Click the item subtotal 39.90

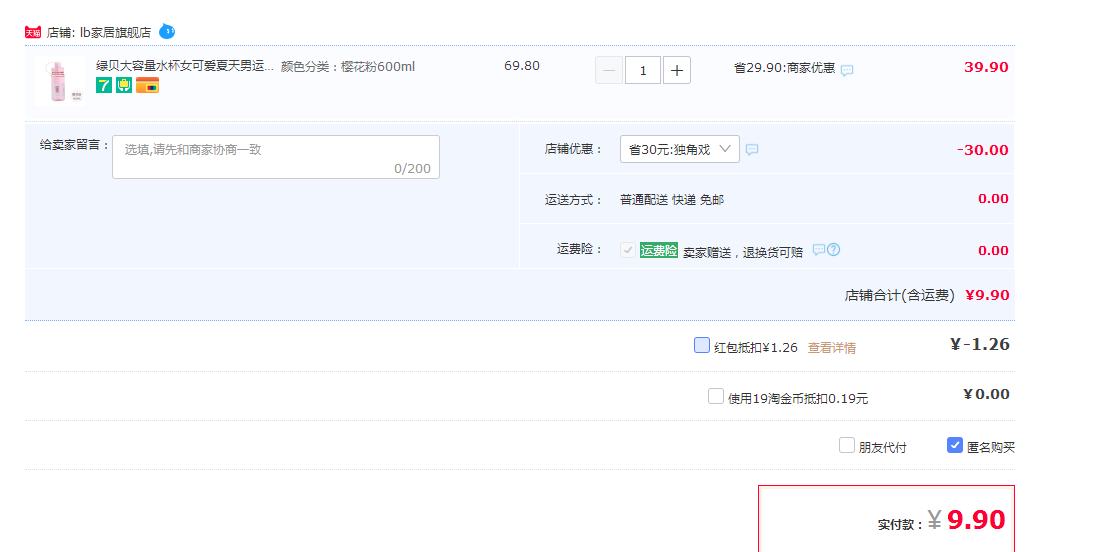point(986,67)
